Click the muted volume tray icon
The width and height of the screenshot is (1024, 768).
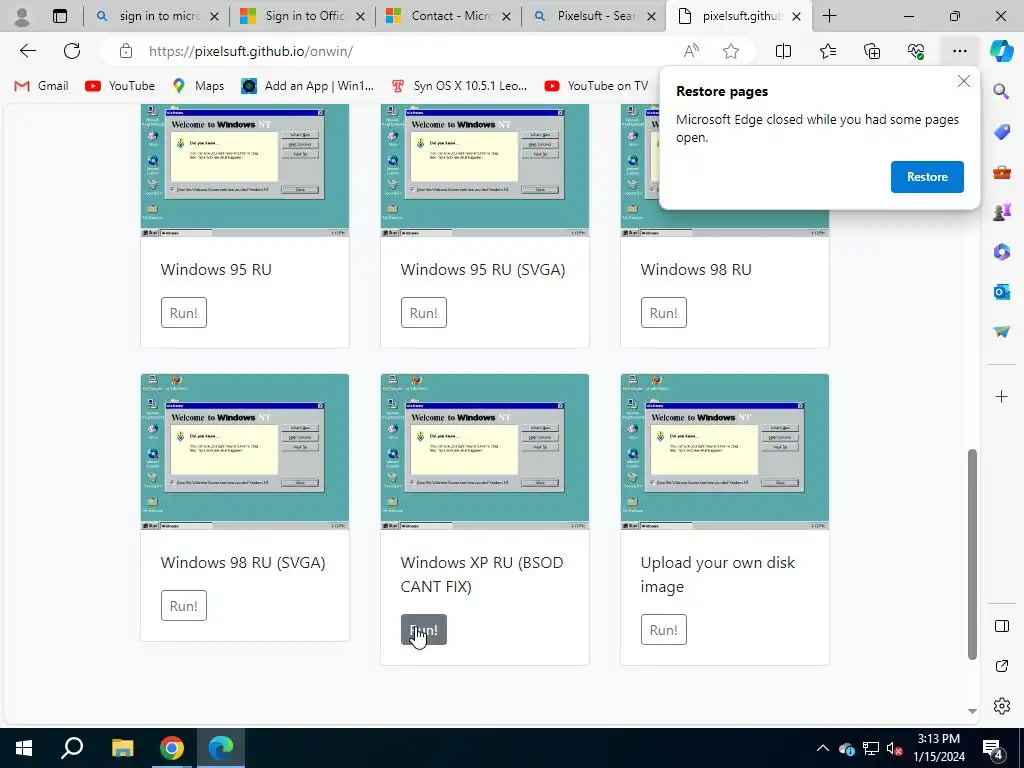click(895, 748)
